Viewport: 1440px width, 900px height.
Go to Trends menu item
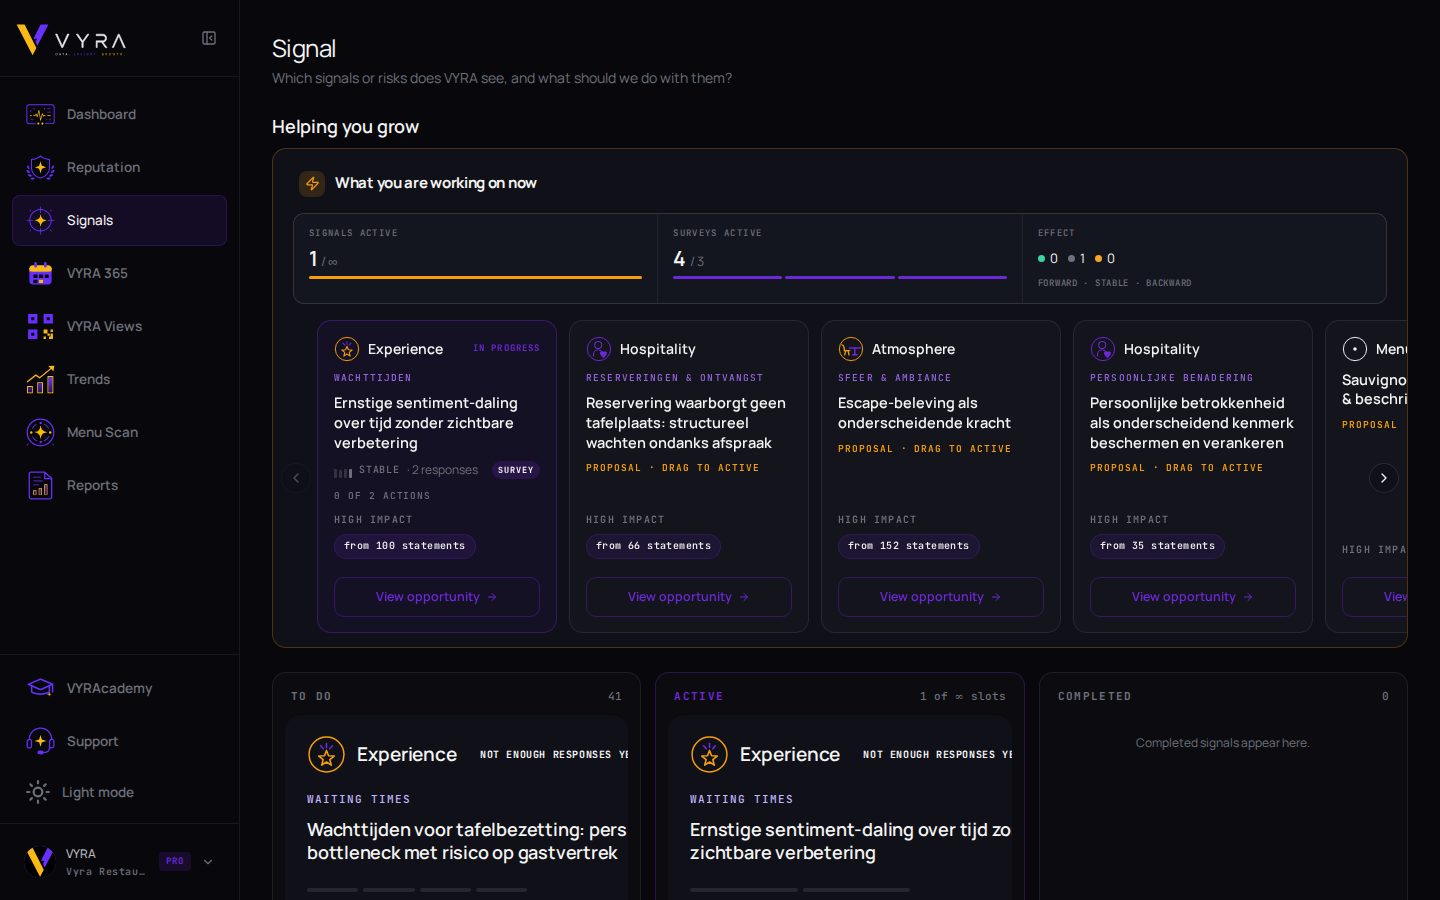coord(119,379)
